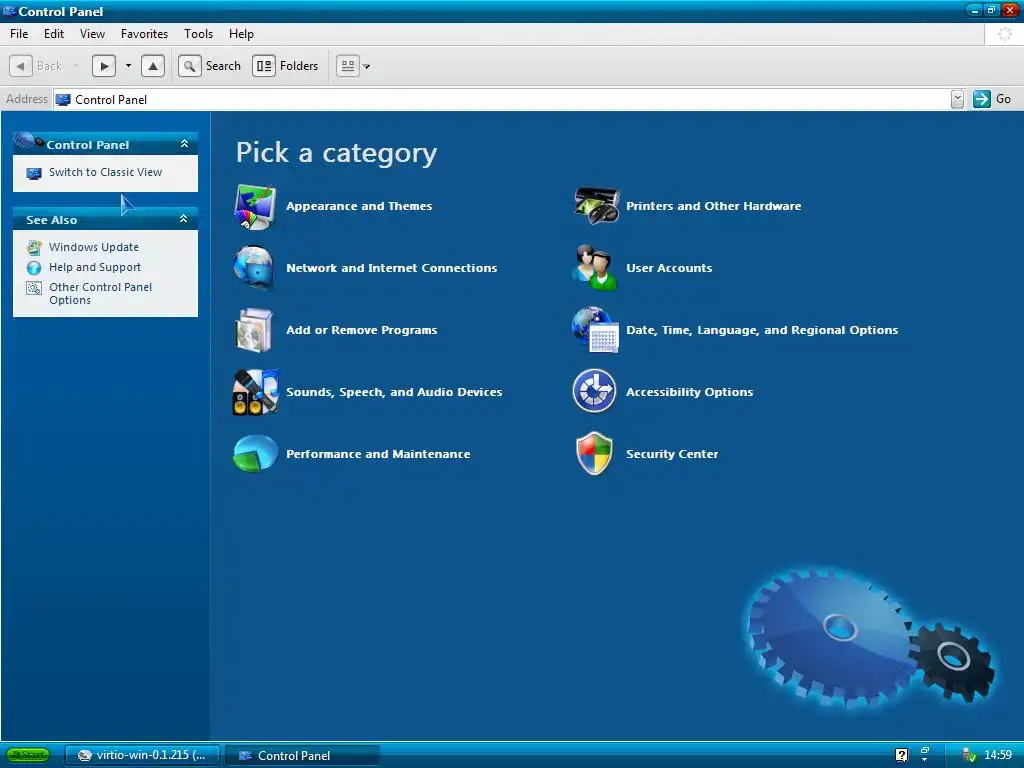Click the Forward arrow toolbar button
Screen dimensions: 1024x768
click(x=104, y=66)
